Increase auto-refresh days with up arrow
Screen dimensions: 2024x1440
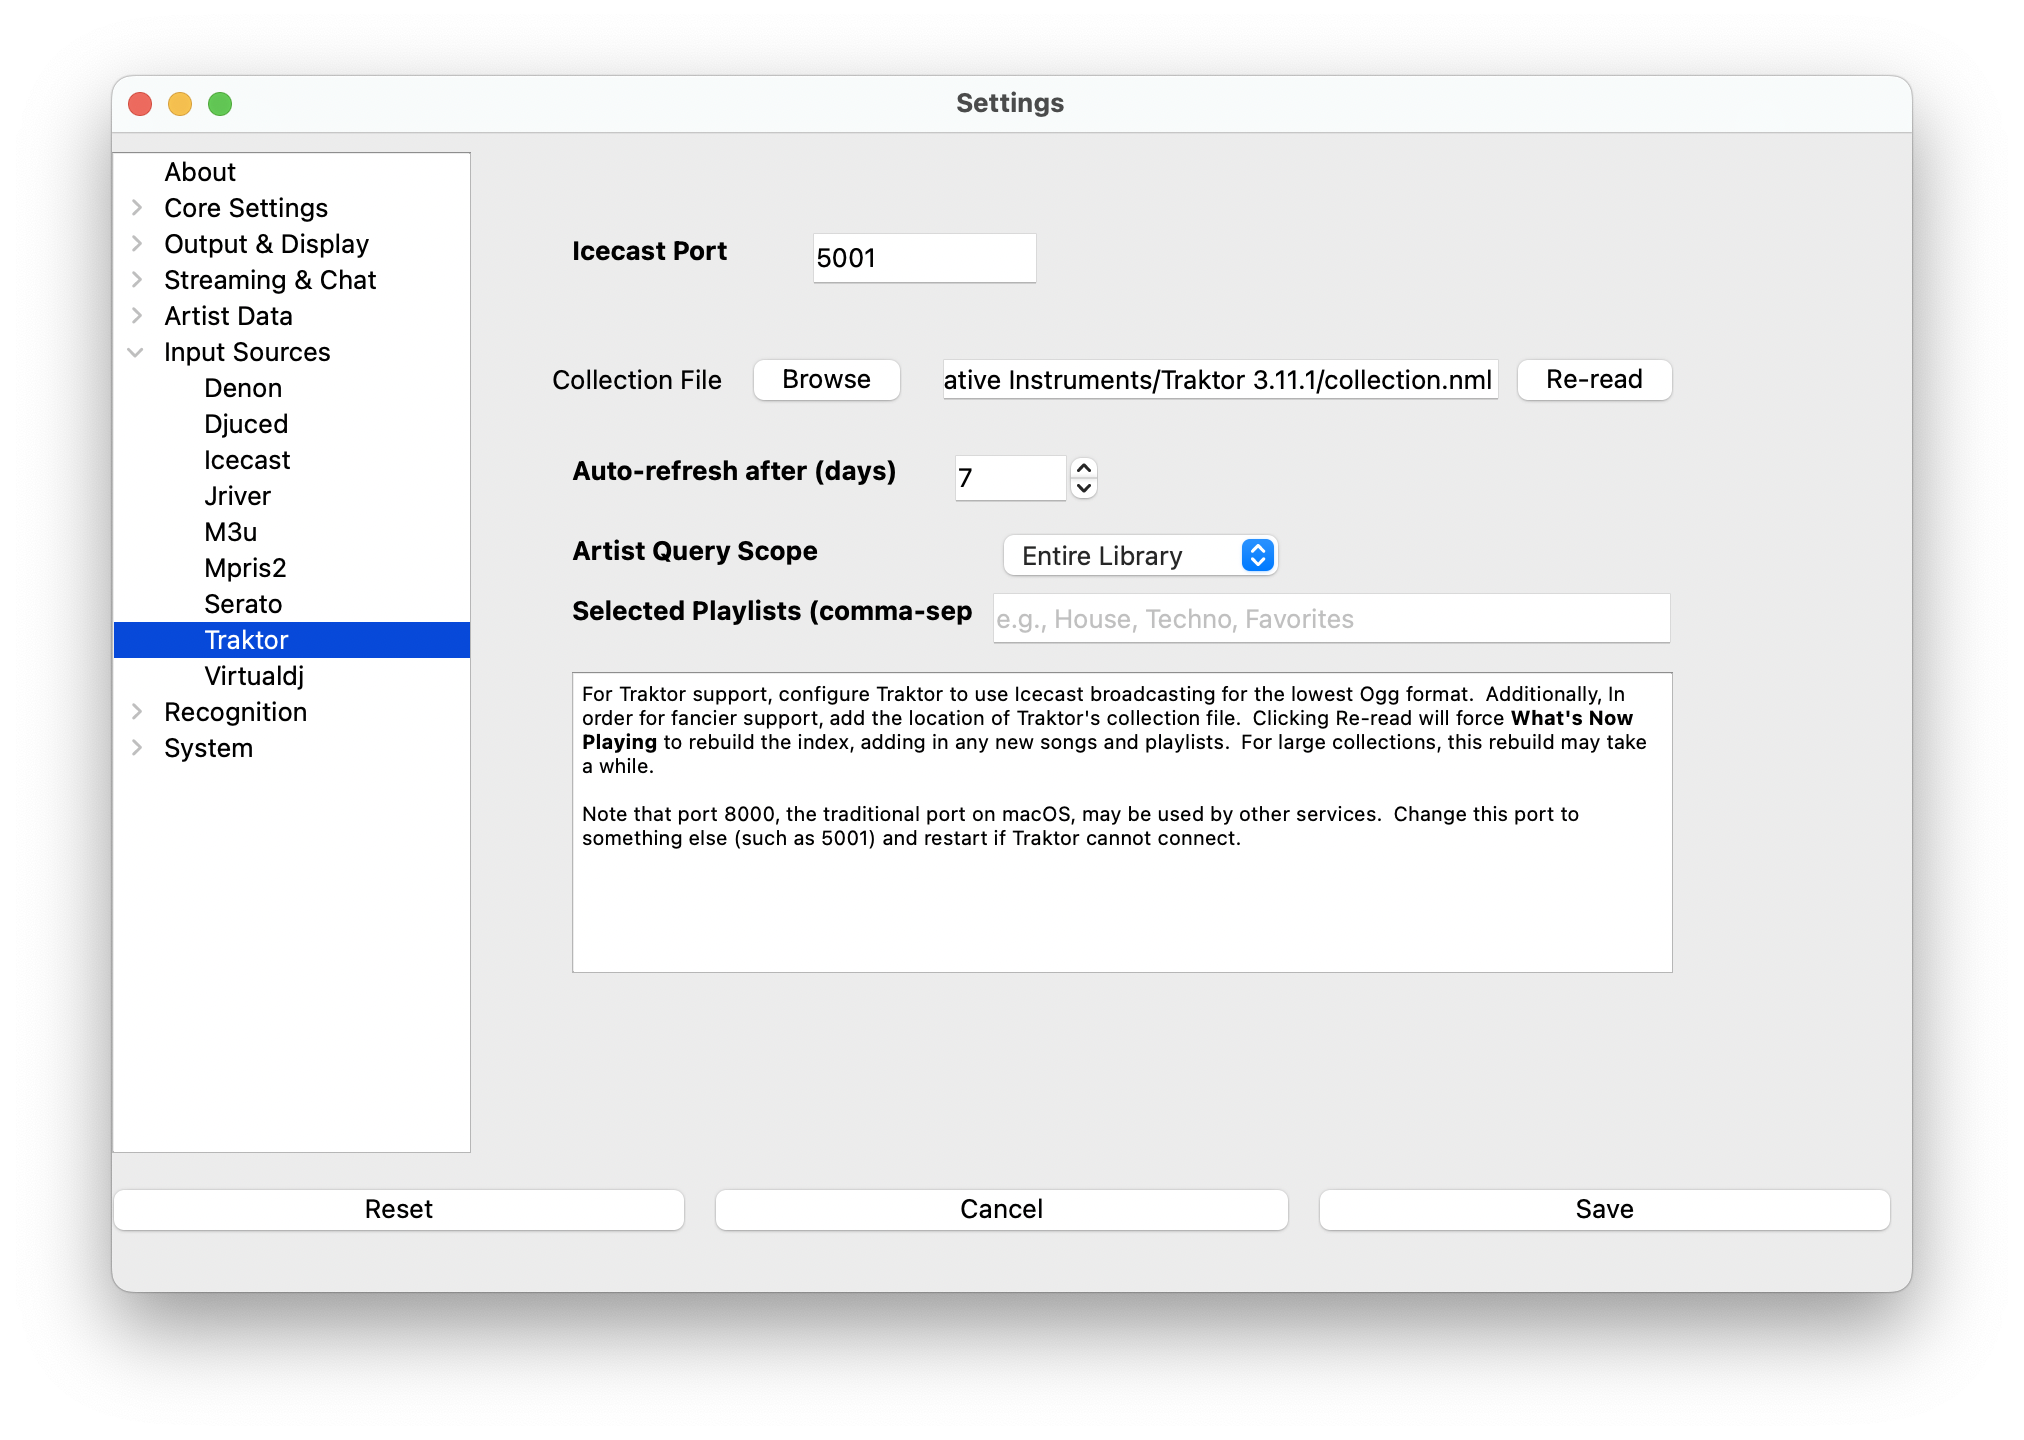pyautogui.click(x=1084, y=468)
